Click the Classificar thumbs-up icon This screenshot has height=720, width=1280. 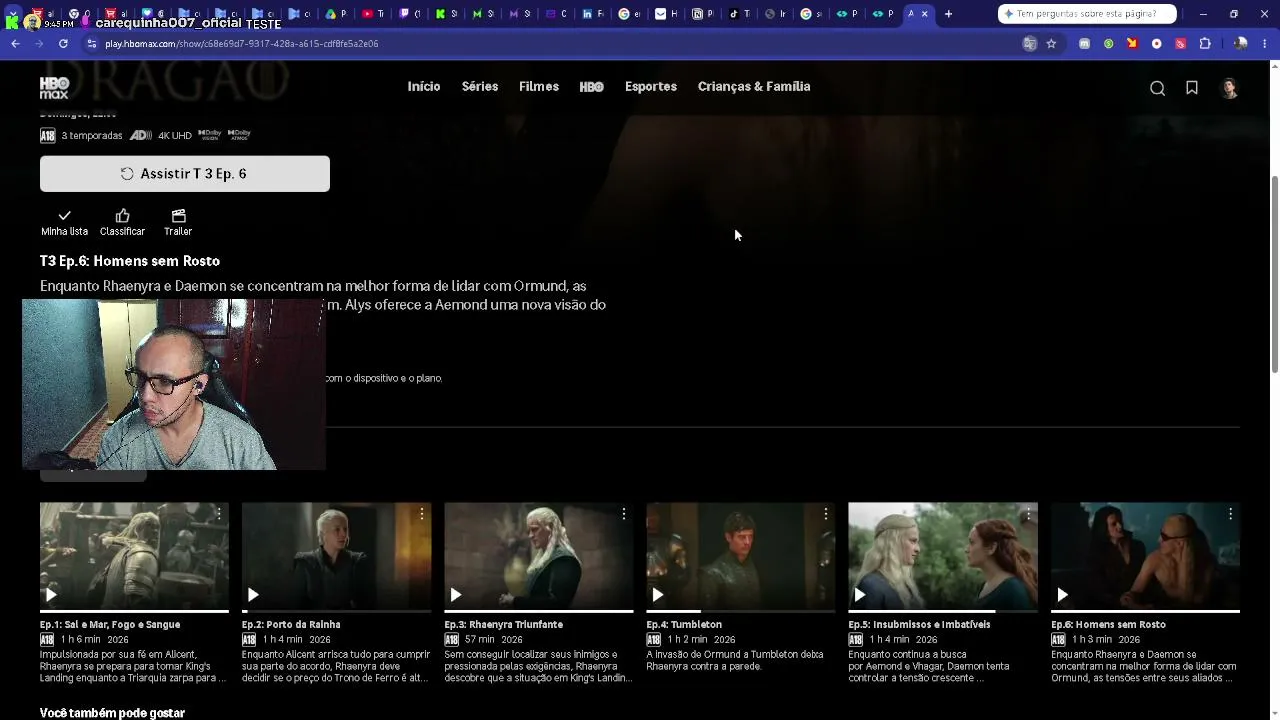point(122,216)
